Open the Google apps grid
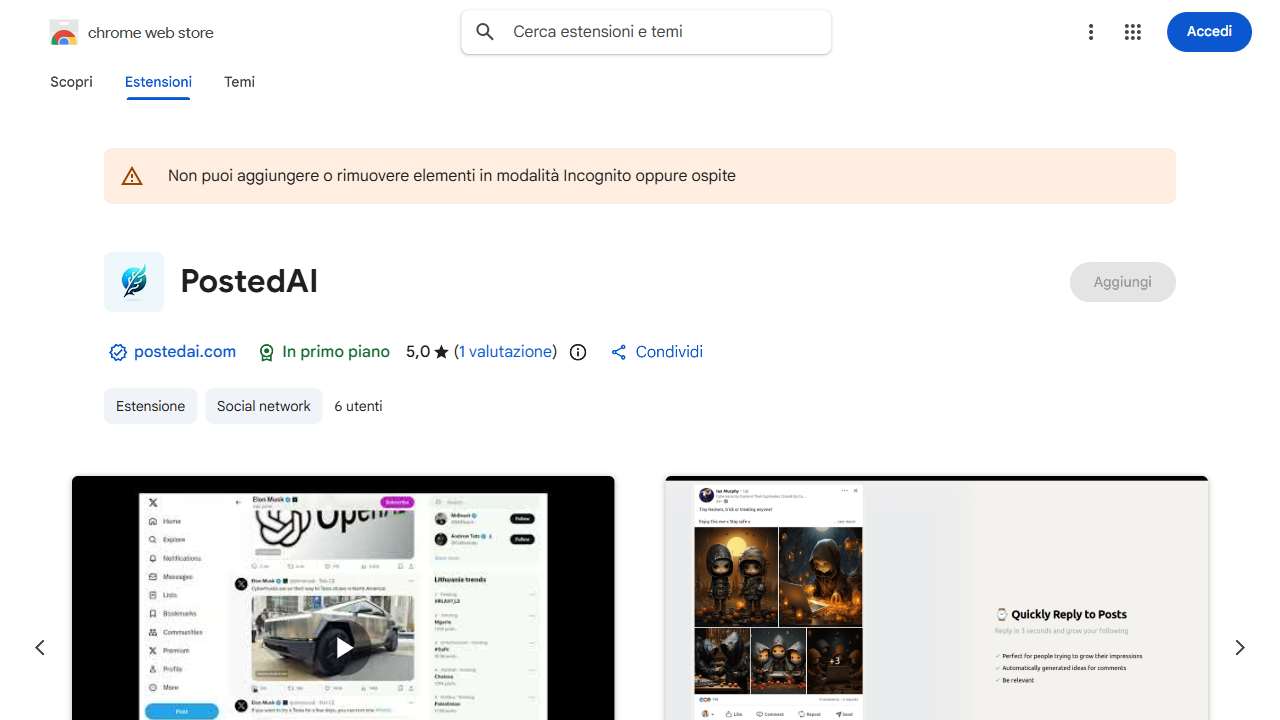Image resolution: width=1280 pixels, height=720 pixels. pyautogui.click(x=1132, y=31)
